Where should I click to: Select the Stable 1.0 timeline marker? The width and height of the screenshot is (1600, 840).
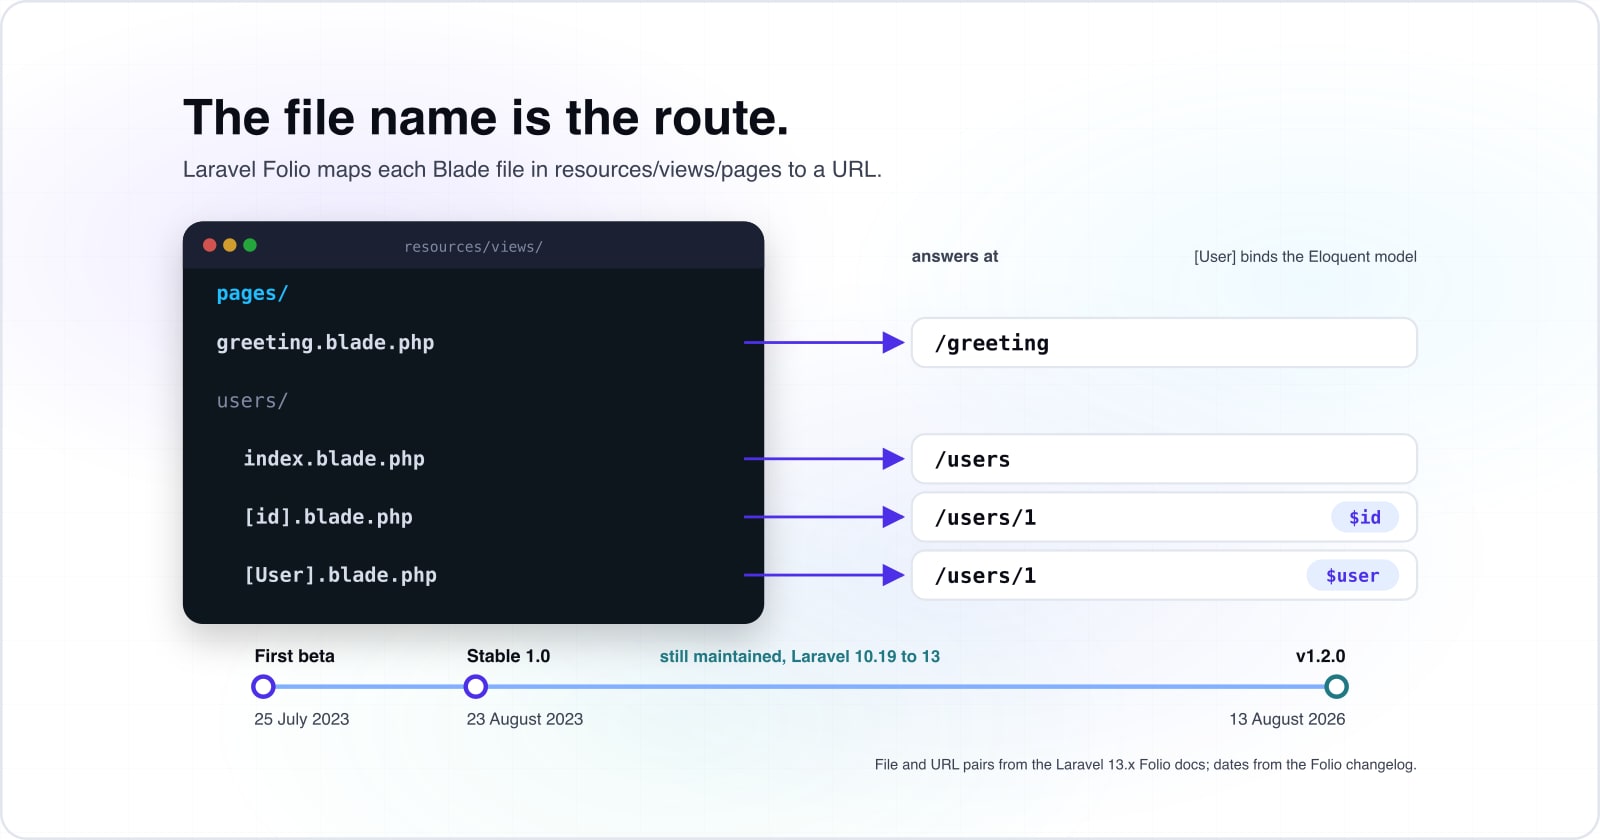(476, 687)
